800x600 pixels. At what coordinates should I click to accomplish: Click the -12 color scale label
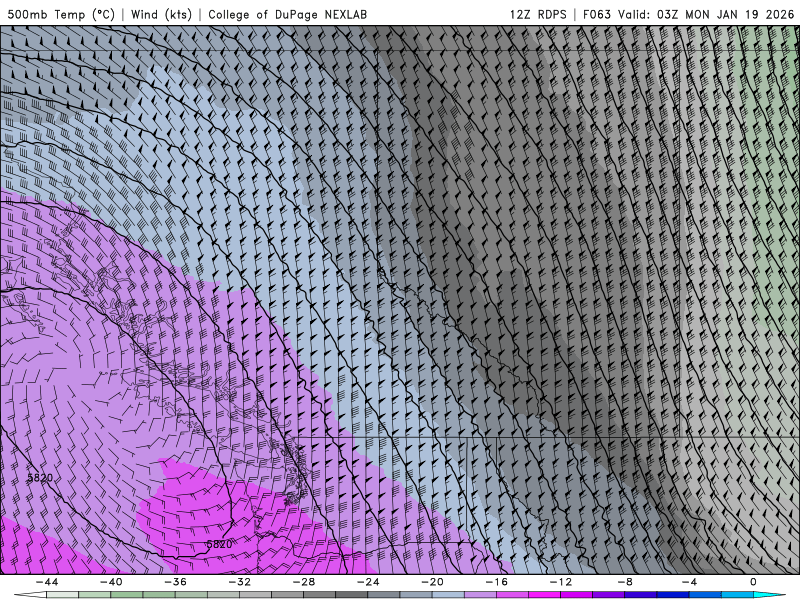click(561, 582)
